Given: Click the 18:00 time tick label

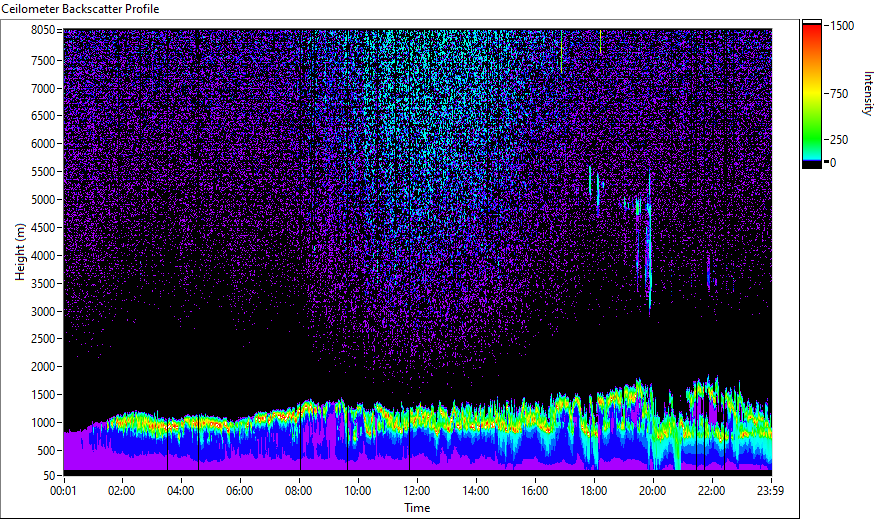Looking at the screenshot, I should pyautogui.click(x=594, y=491).
